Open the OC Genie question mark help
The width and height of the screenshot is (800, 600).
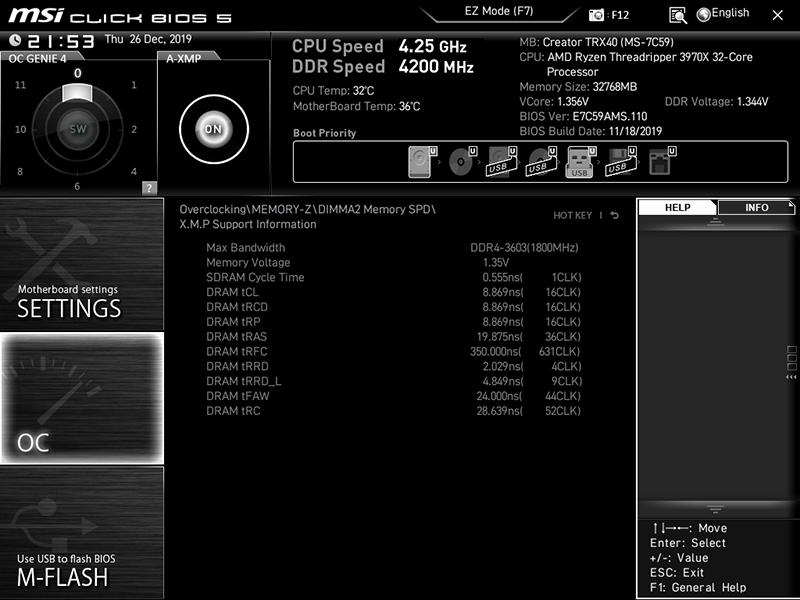pos(149,188)
